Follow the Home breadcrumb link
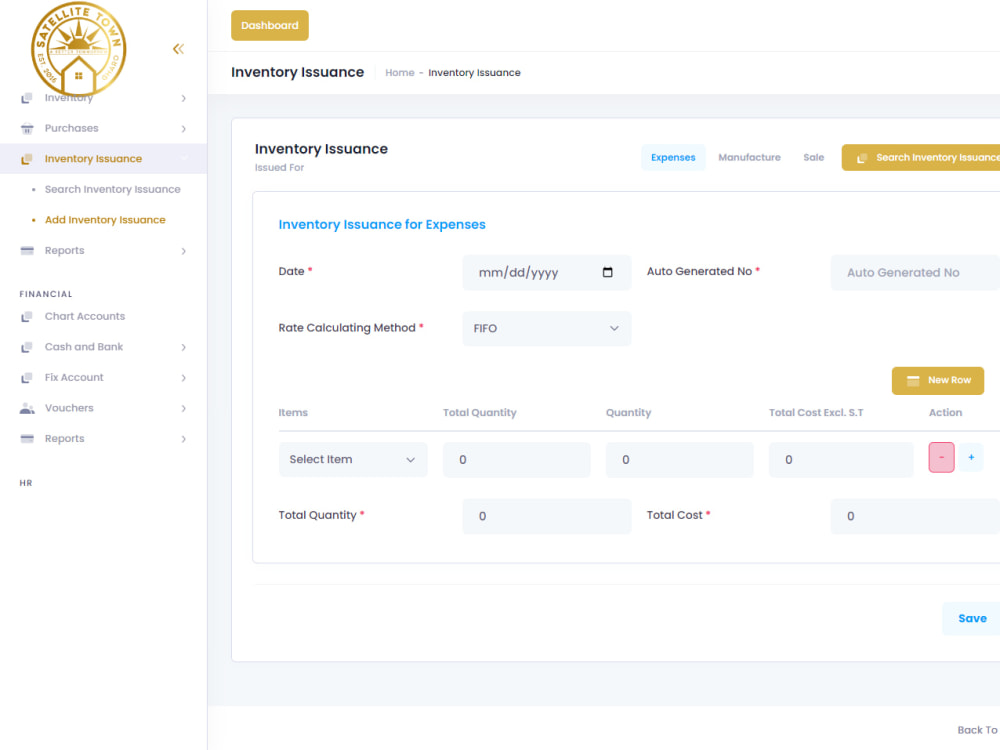The height and width of the screenshot is (750, 1000). [x=400, y=73]
